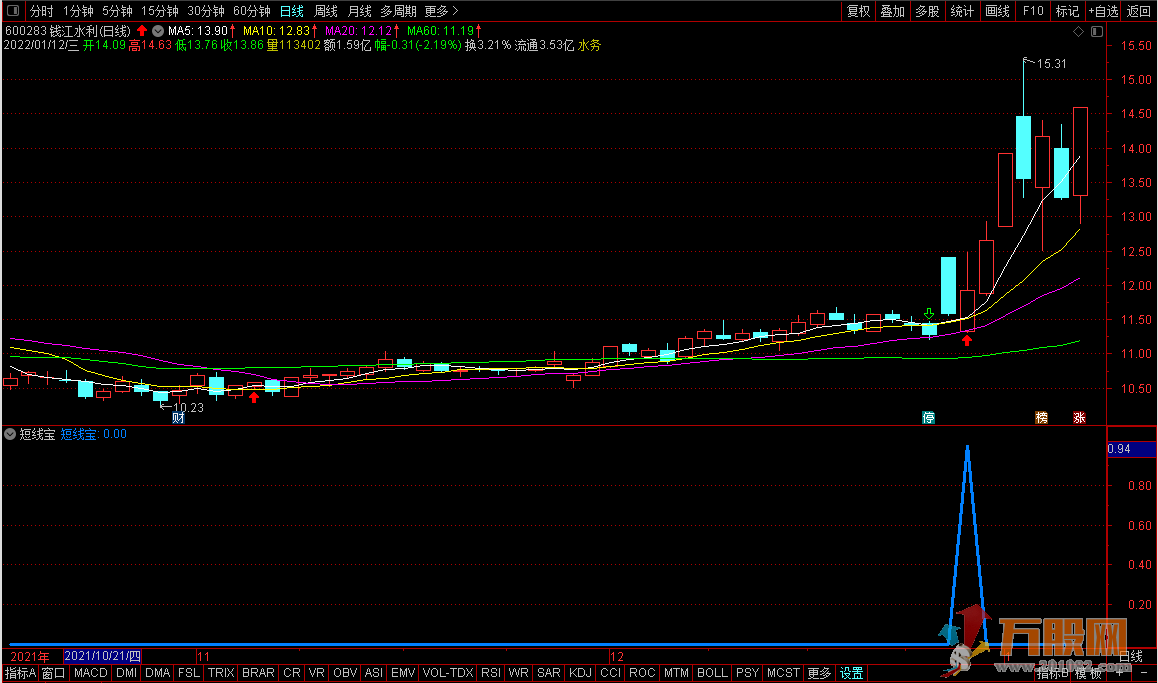This screenshot has width=1158, height=683.
Task: Click the green down arrow signal on the chart
Action: point(929,314)
